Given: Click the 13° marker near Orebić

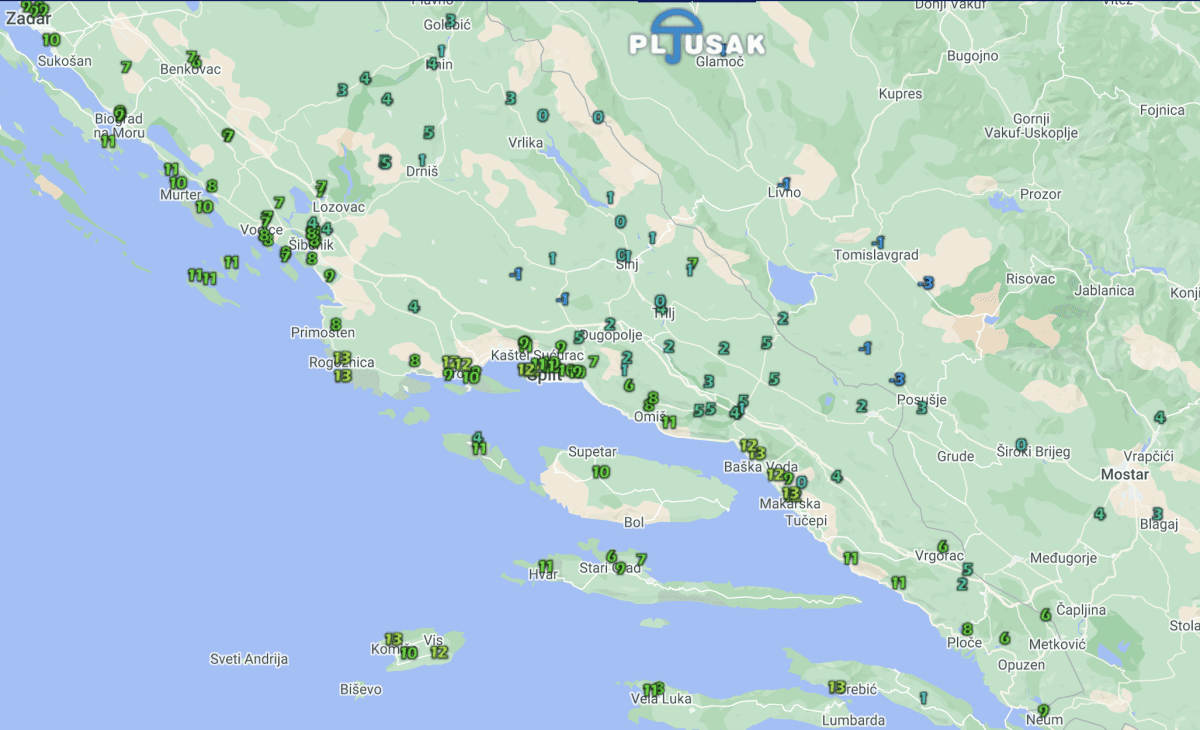Looking at the screenshot, I should click(x=837, y=687).
